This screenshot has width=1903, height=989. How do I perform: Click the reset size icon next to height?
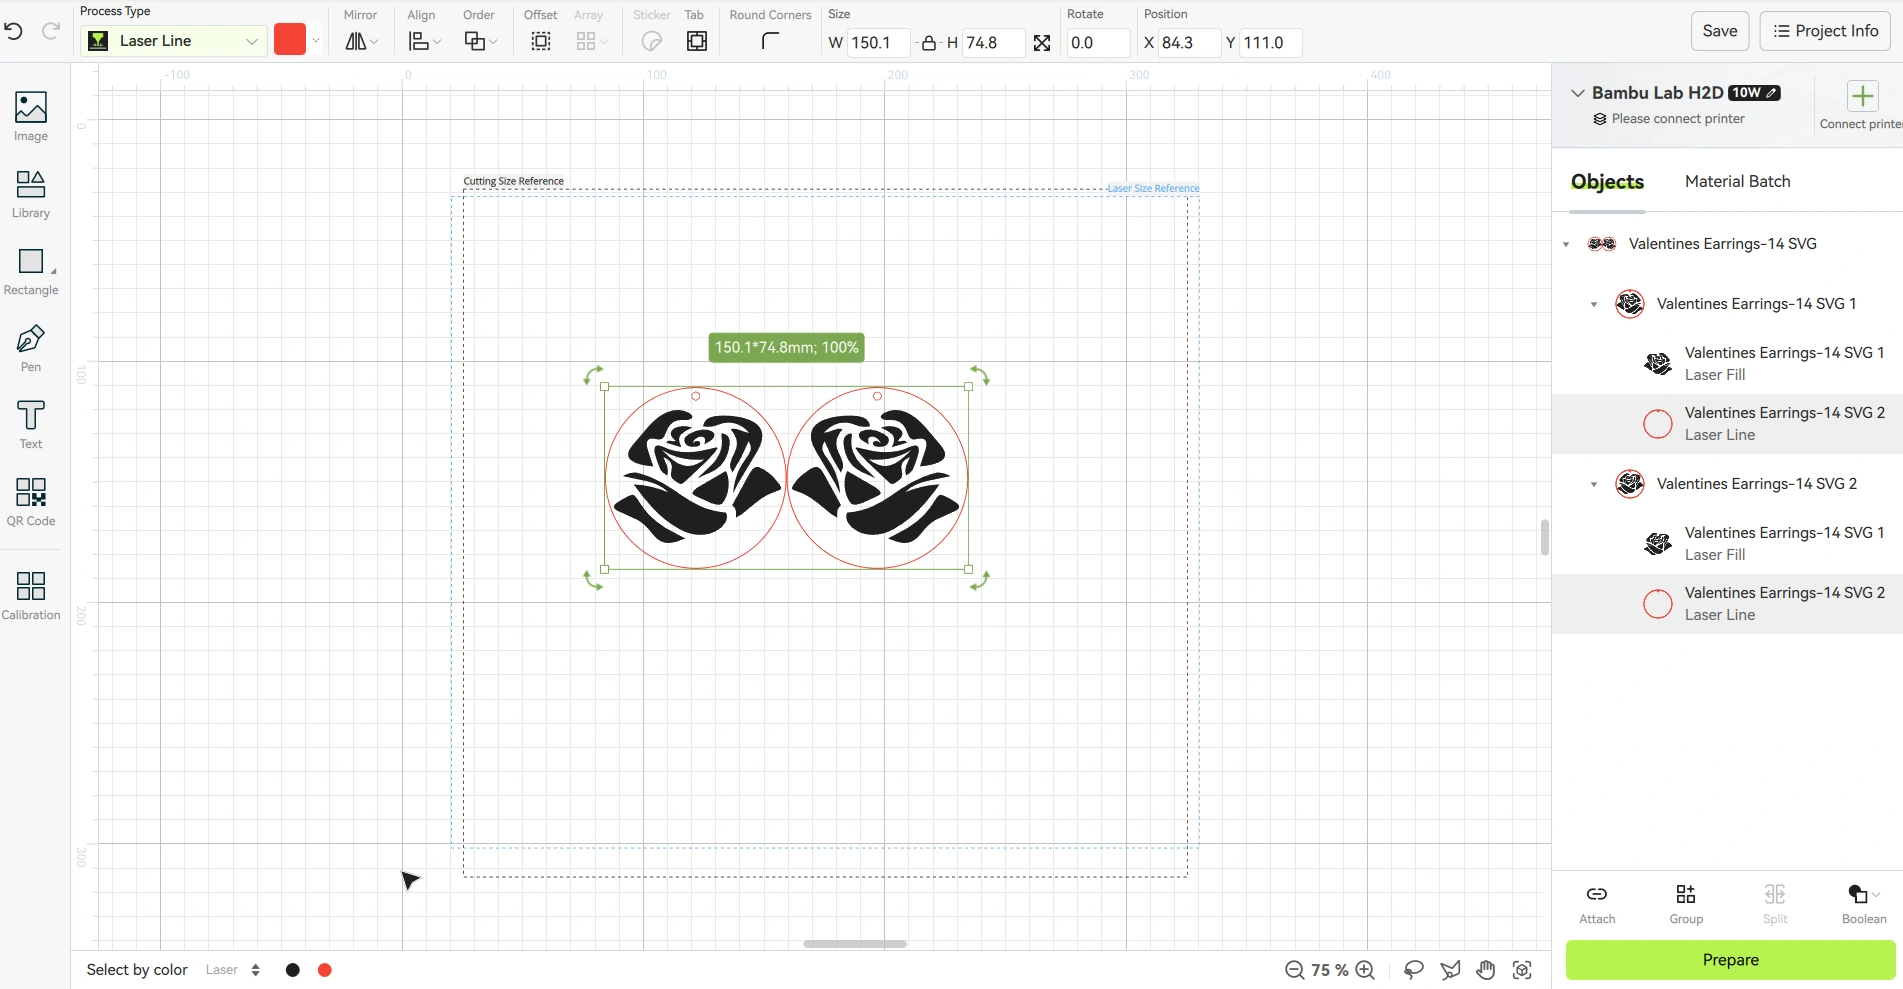pos(1042,43)
